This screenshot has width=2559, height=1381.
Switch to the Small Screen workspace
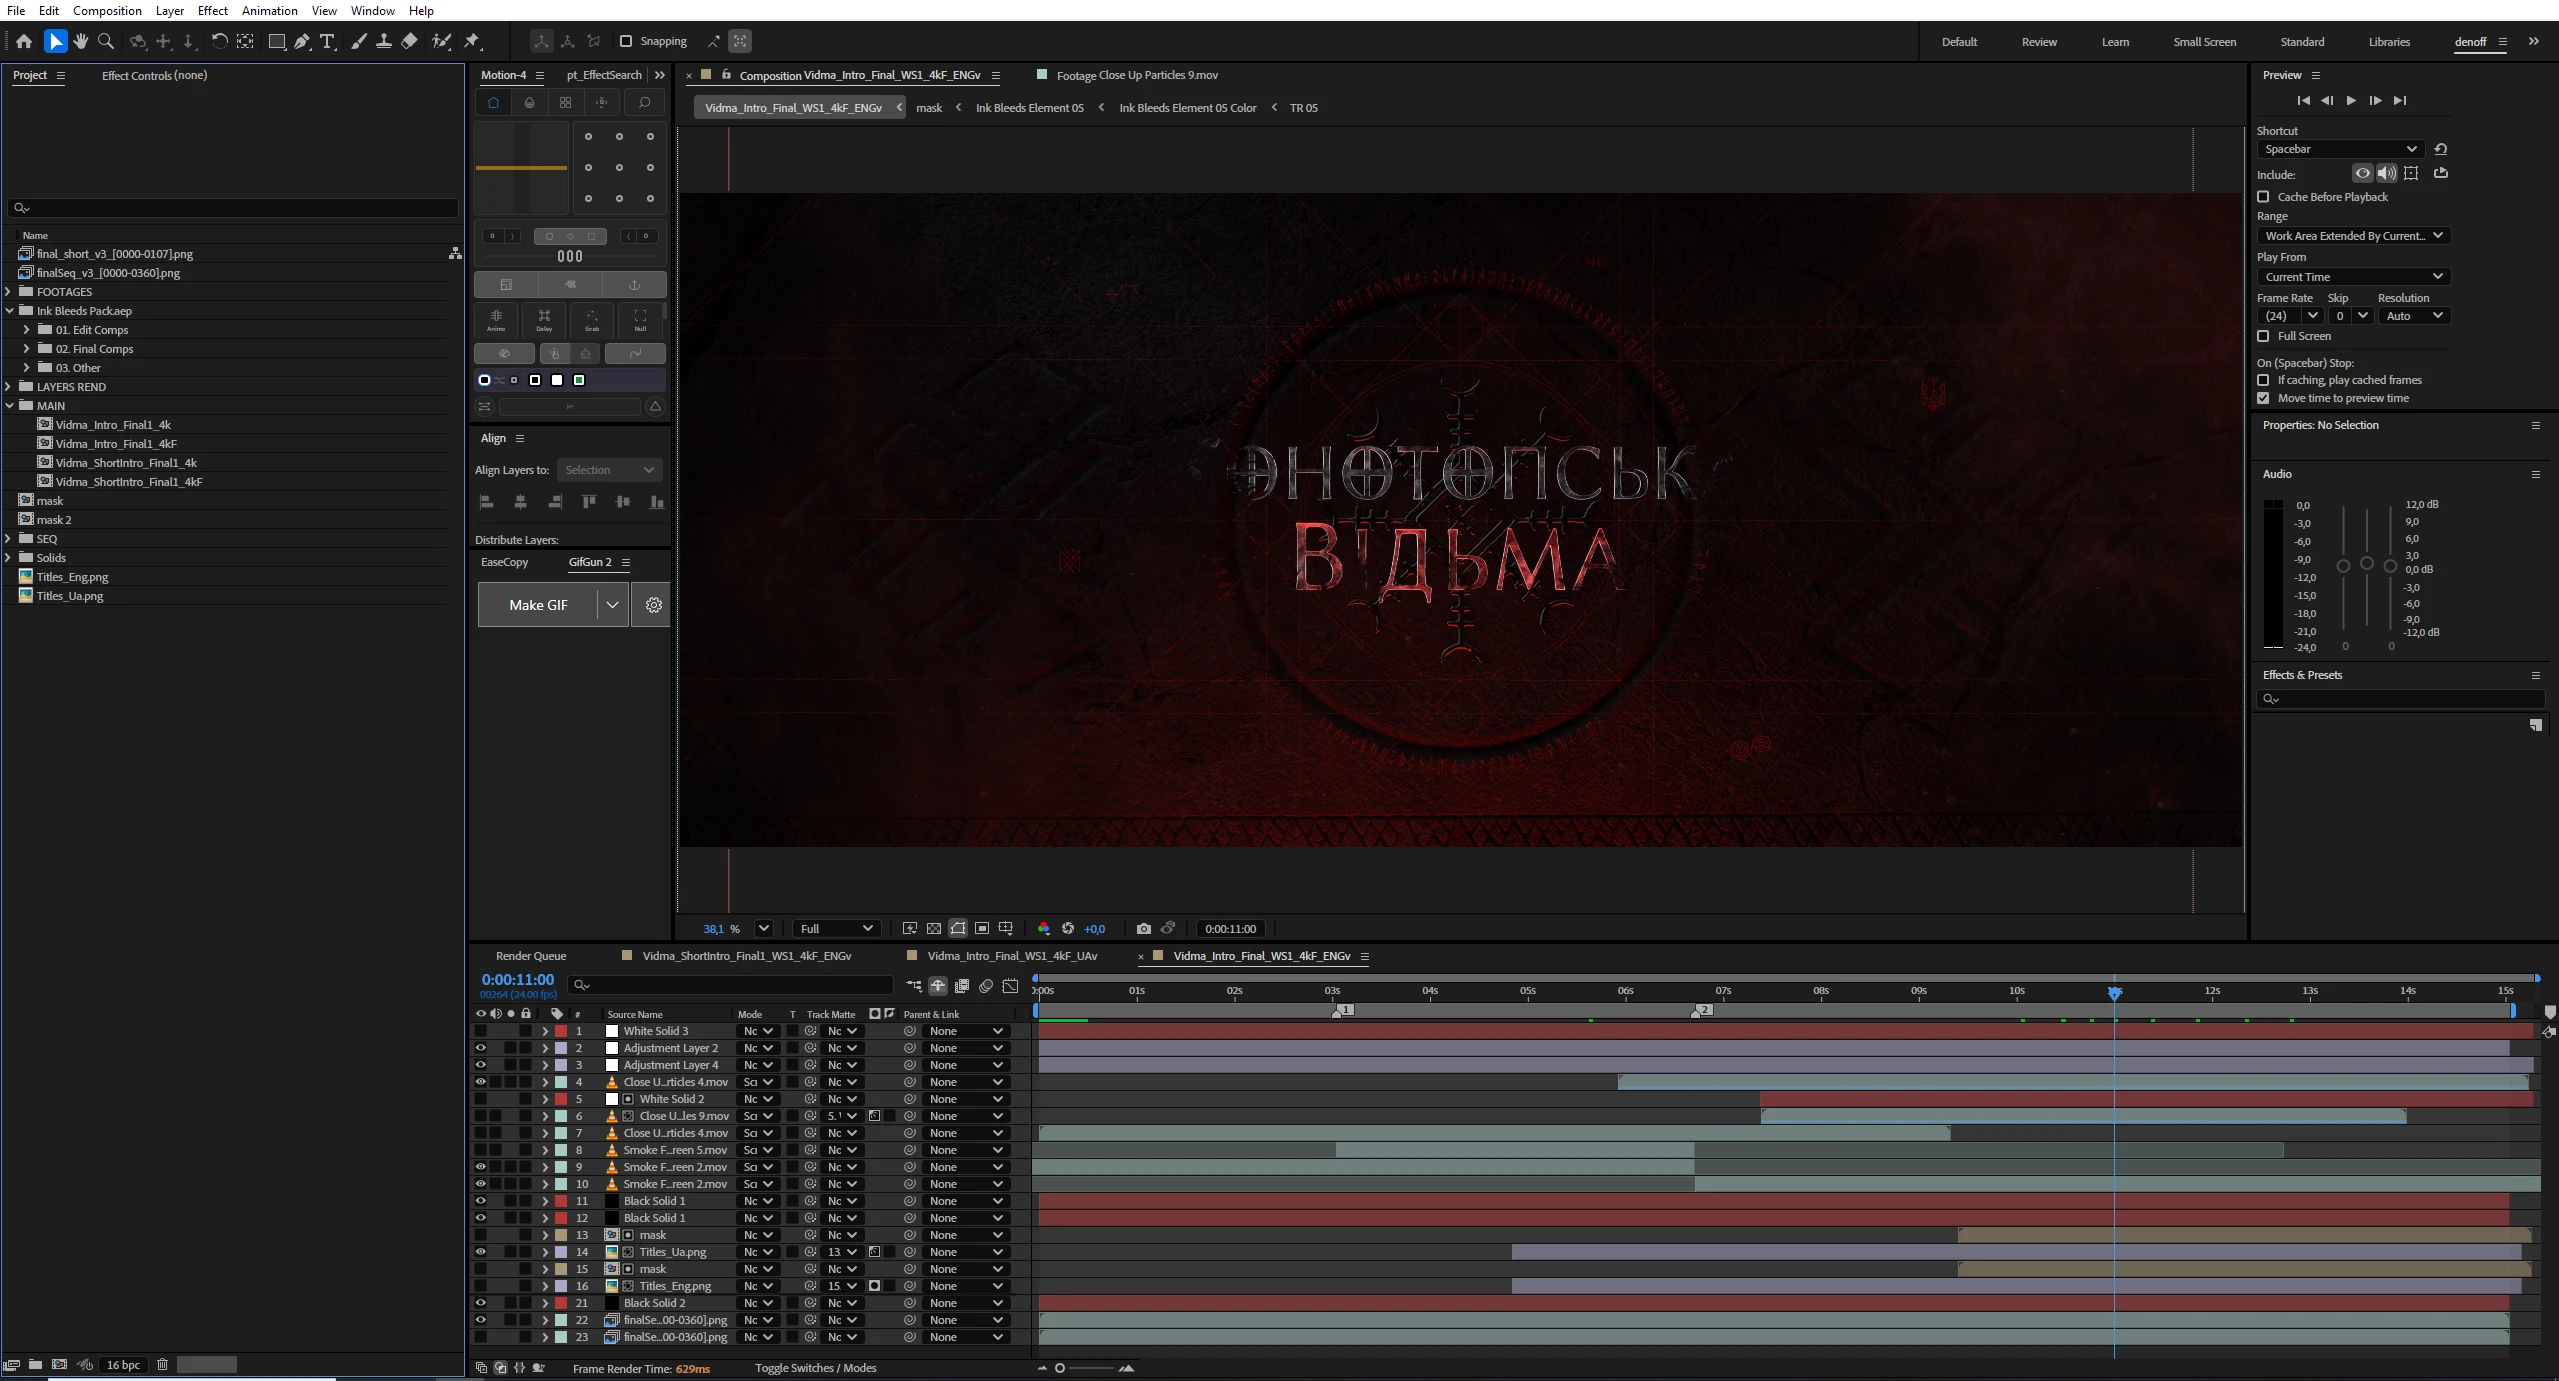tap(2203, 41)
